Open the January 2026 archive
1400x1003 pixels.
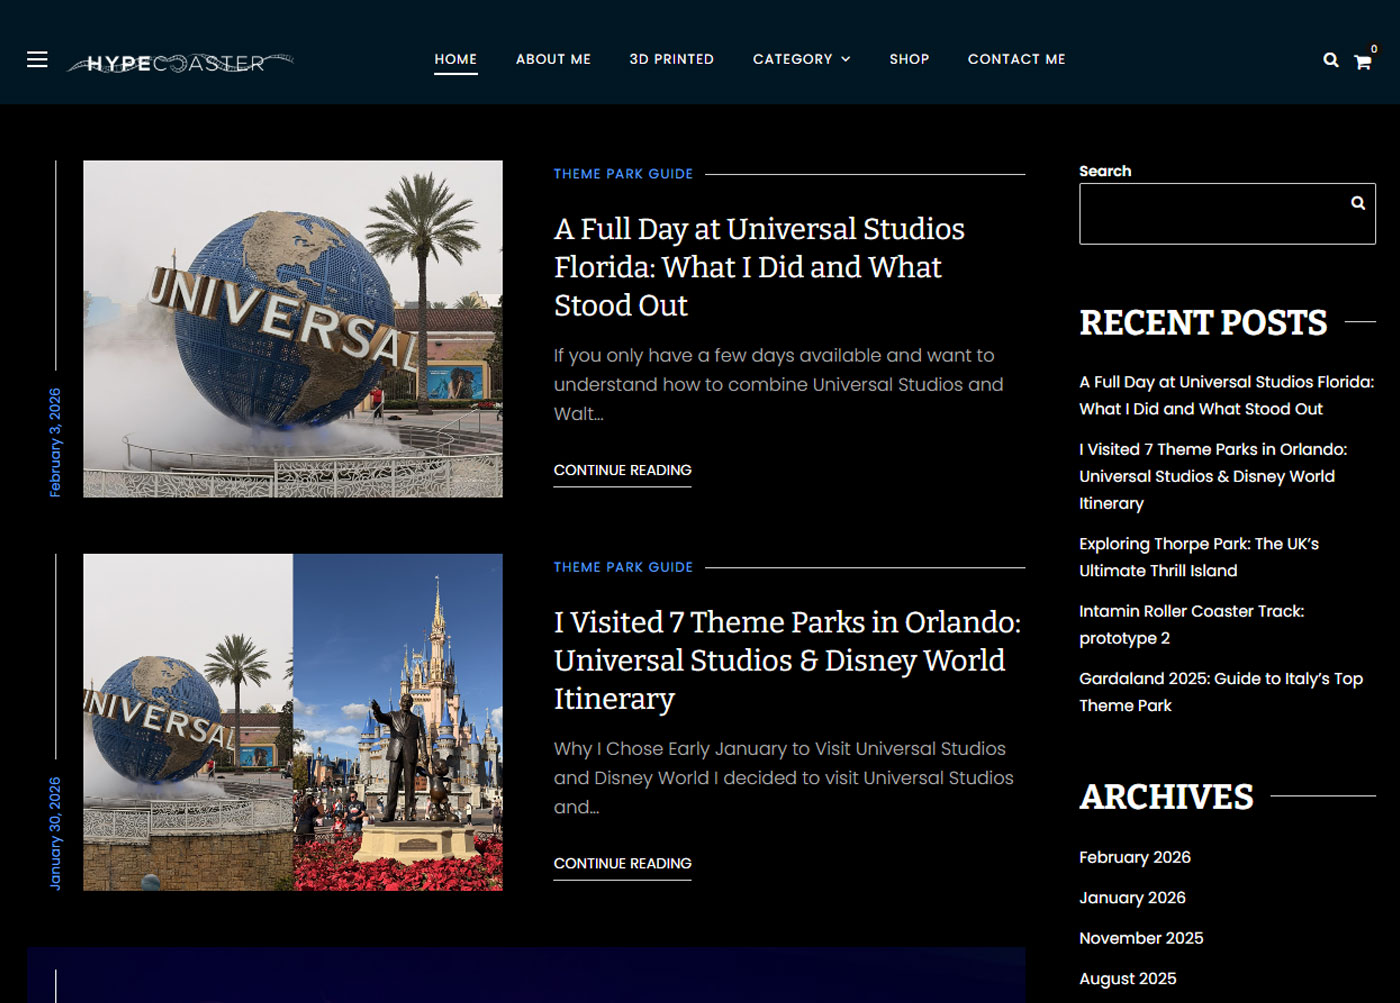coord(1132,898)
